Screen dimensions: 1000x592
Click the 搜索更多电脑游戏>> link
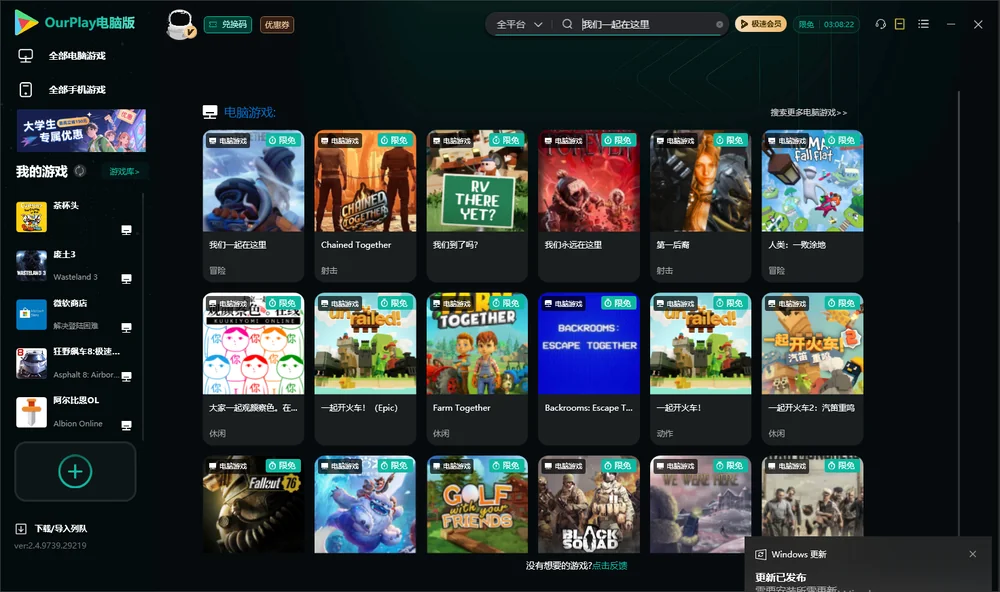coord(808,112)
